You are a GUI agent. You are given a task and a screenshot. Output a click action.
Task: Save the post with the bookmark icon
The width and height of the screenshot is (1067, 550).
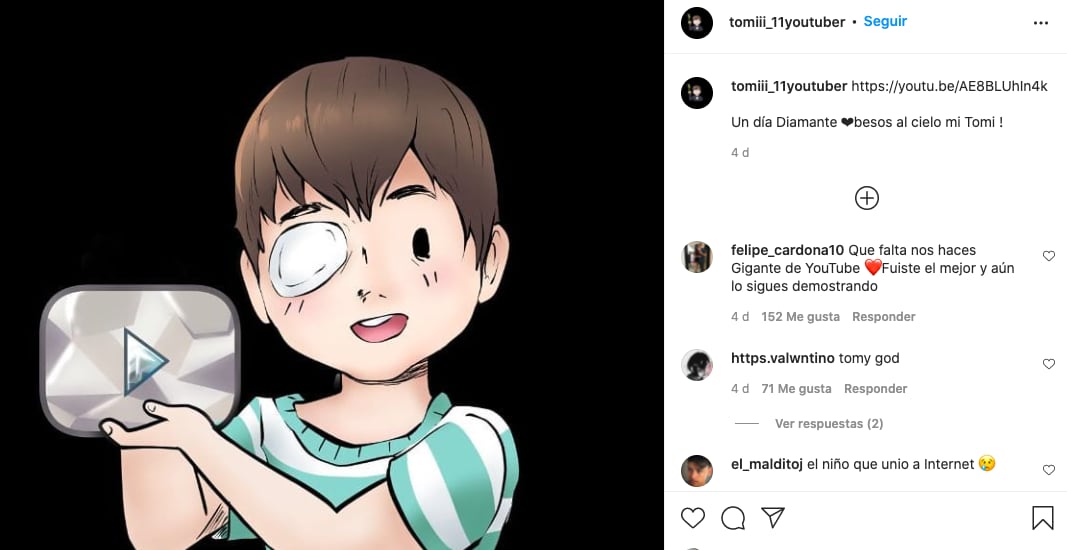(x=1042, y=517)
